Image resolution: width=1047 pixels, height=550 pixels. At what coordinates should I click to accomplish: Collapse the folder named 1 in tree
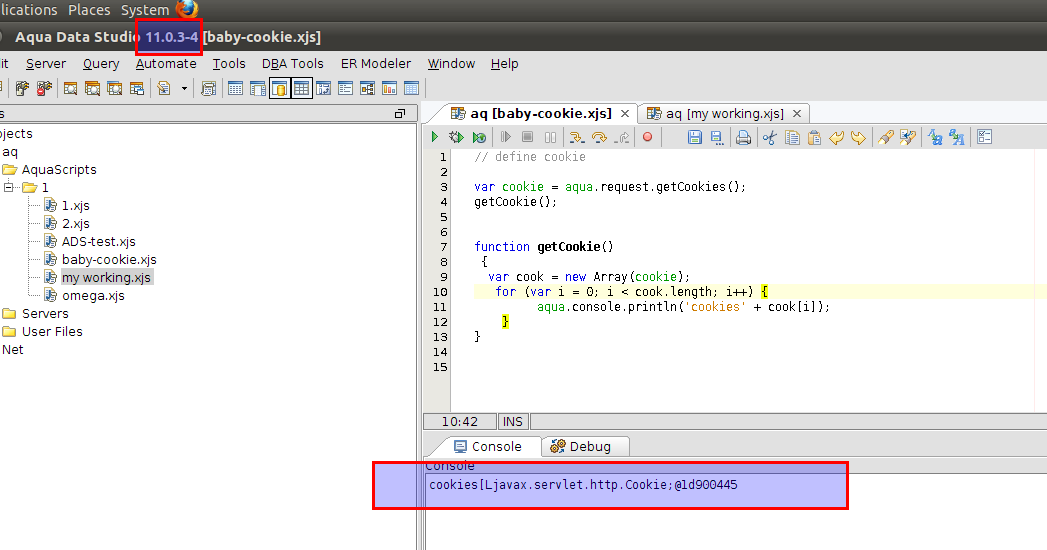[x=9, y=188]
